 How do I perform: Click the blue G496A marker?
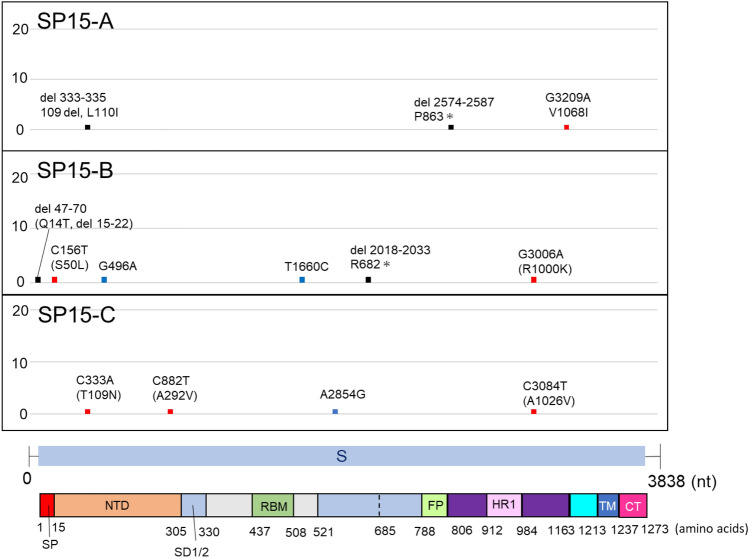pyautogui.click(x=104, y=280)
